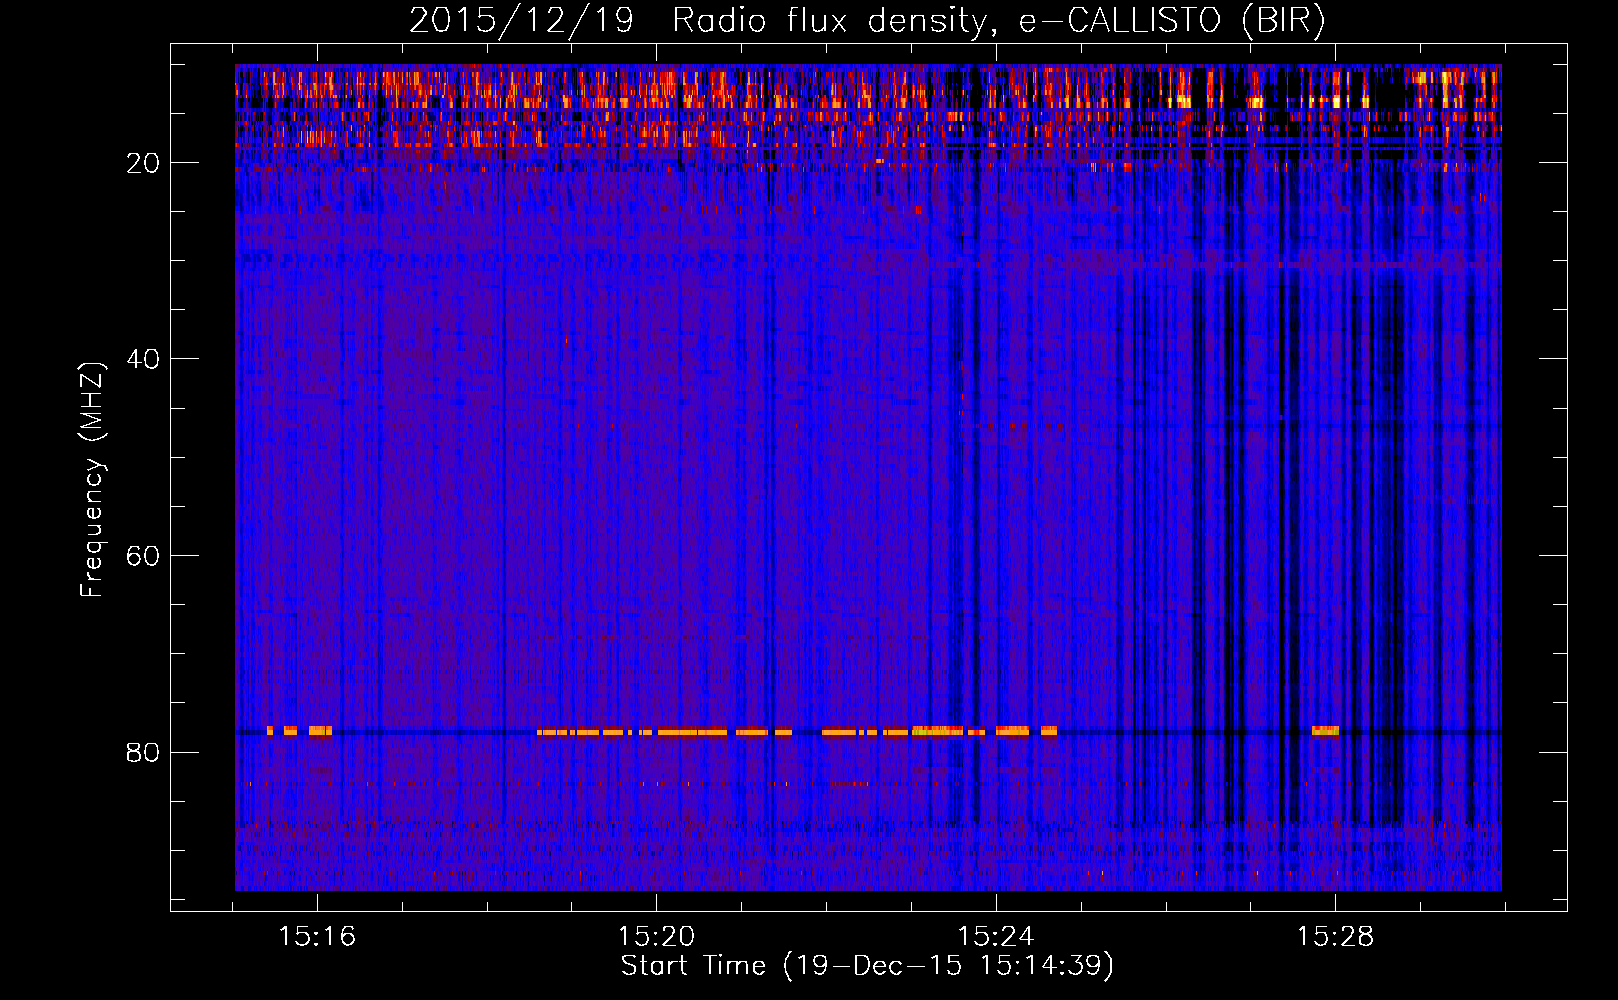Click the 60 MHz frequency tick label
The width and height of the screenshot is (1618, 1000).
(x=143, y=556)
